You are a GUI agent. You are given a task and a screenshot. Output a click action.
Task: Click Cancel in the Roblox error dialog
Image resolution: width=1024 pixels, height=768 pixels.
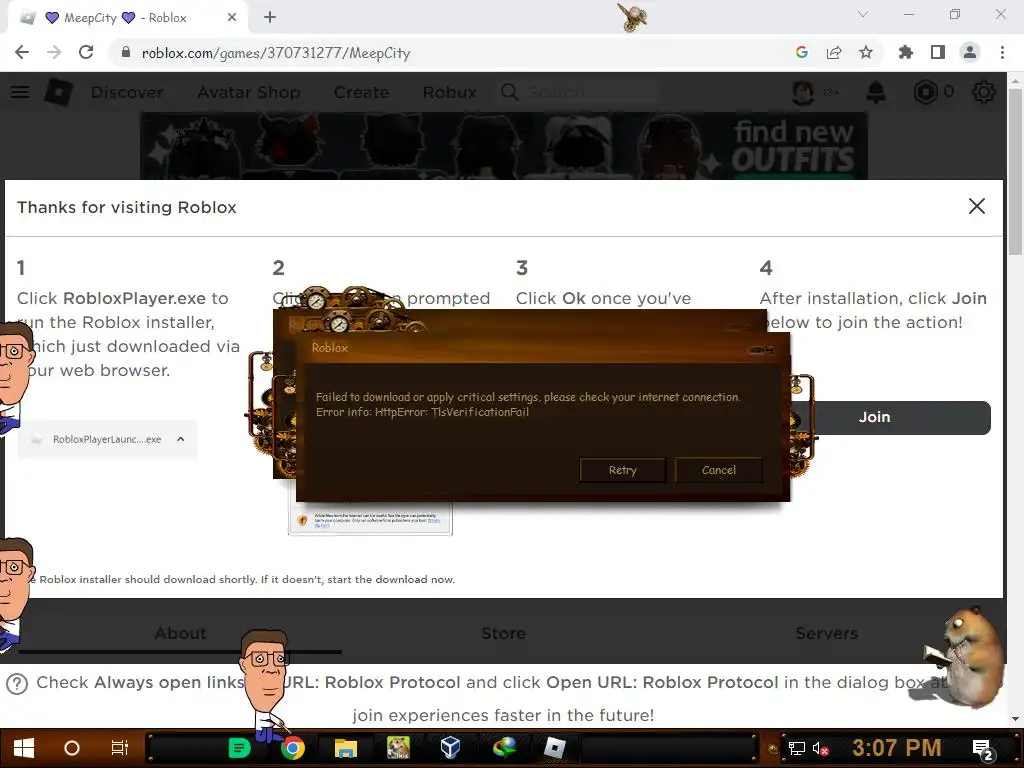[x=718, y=470]
